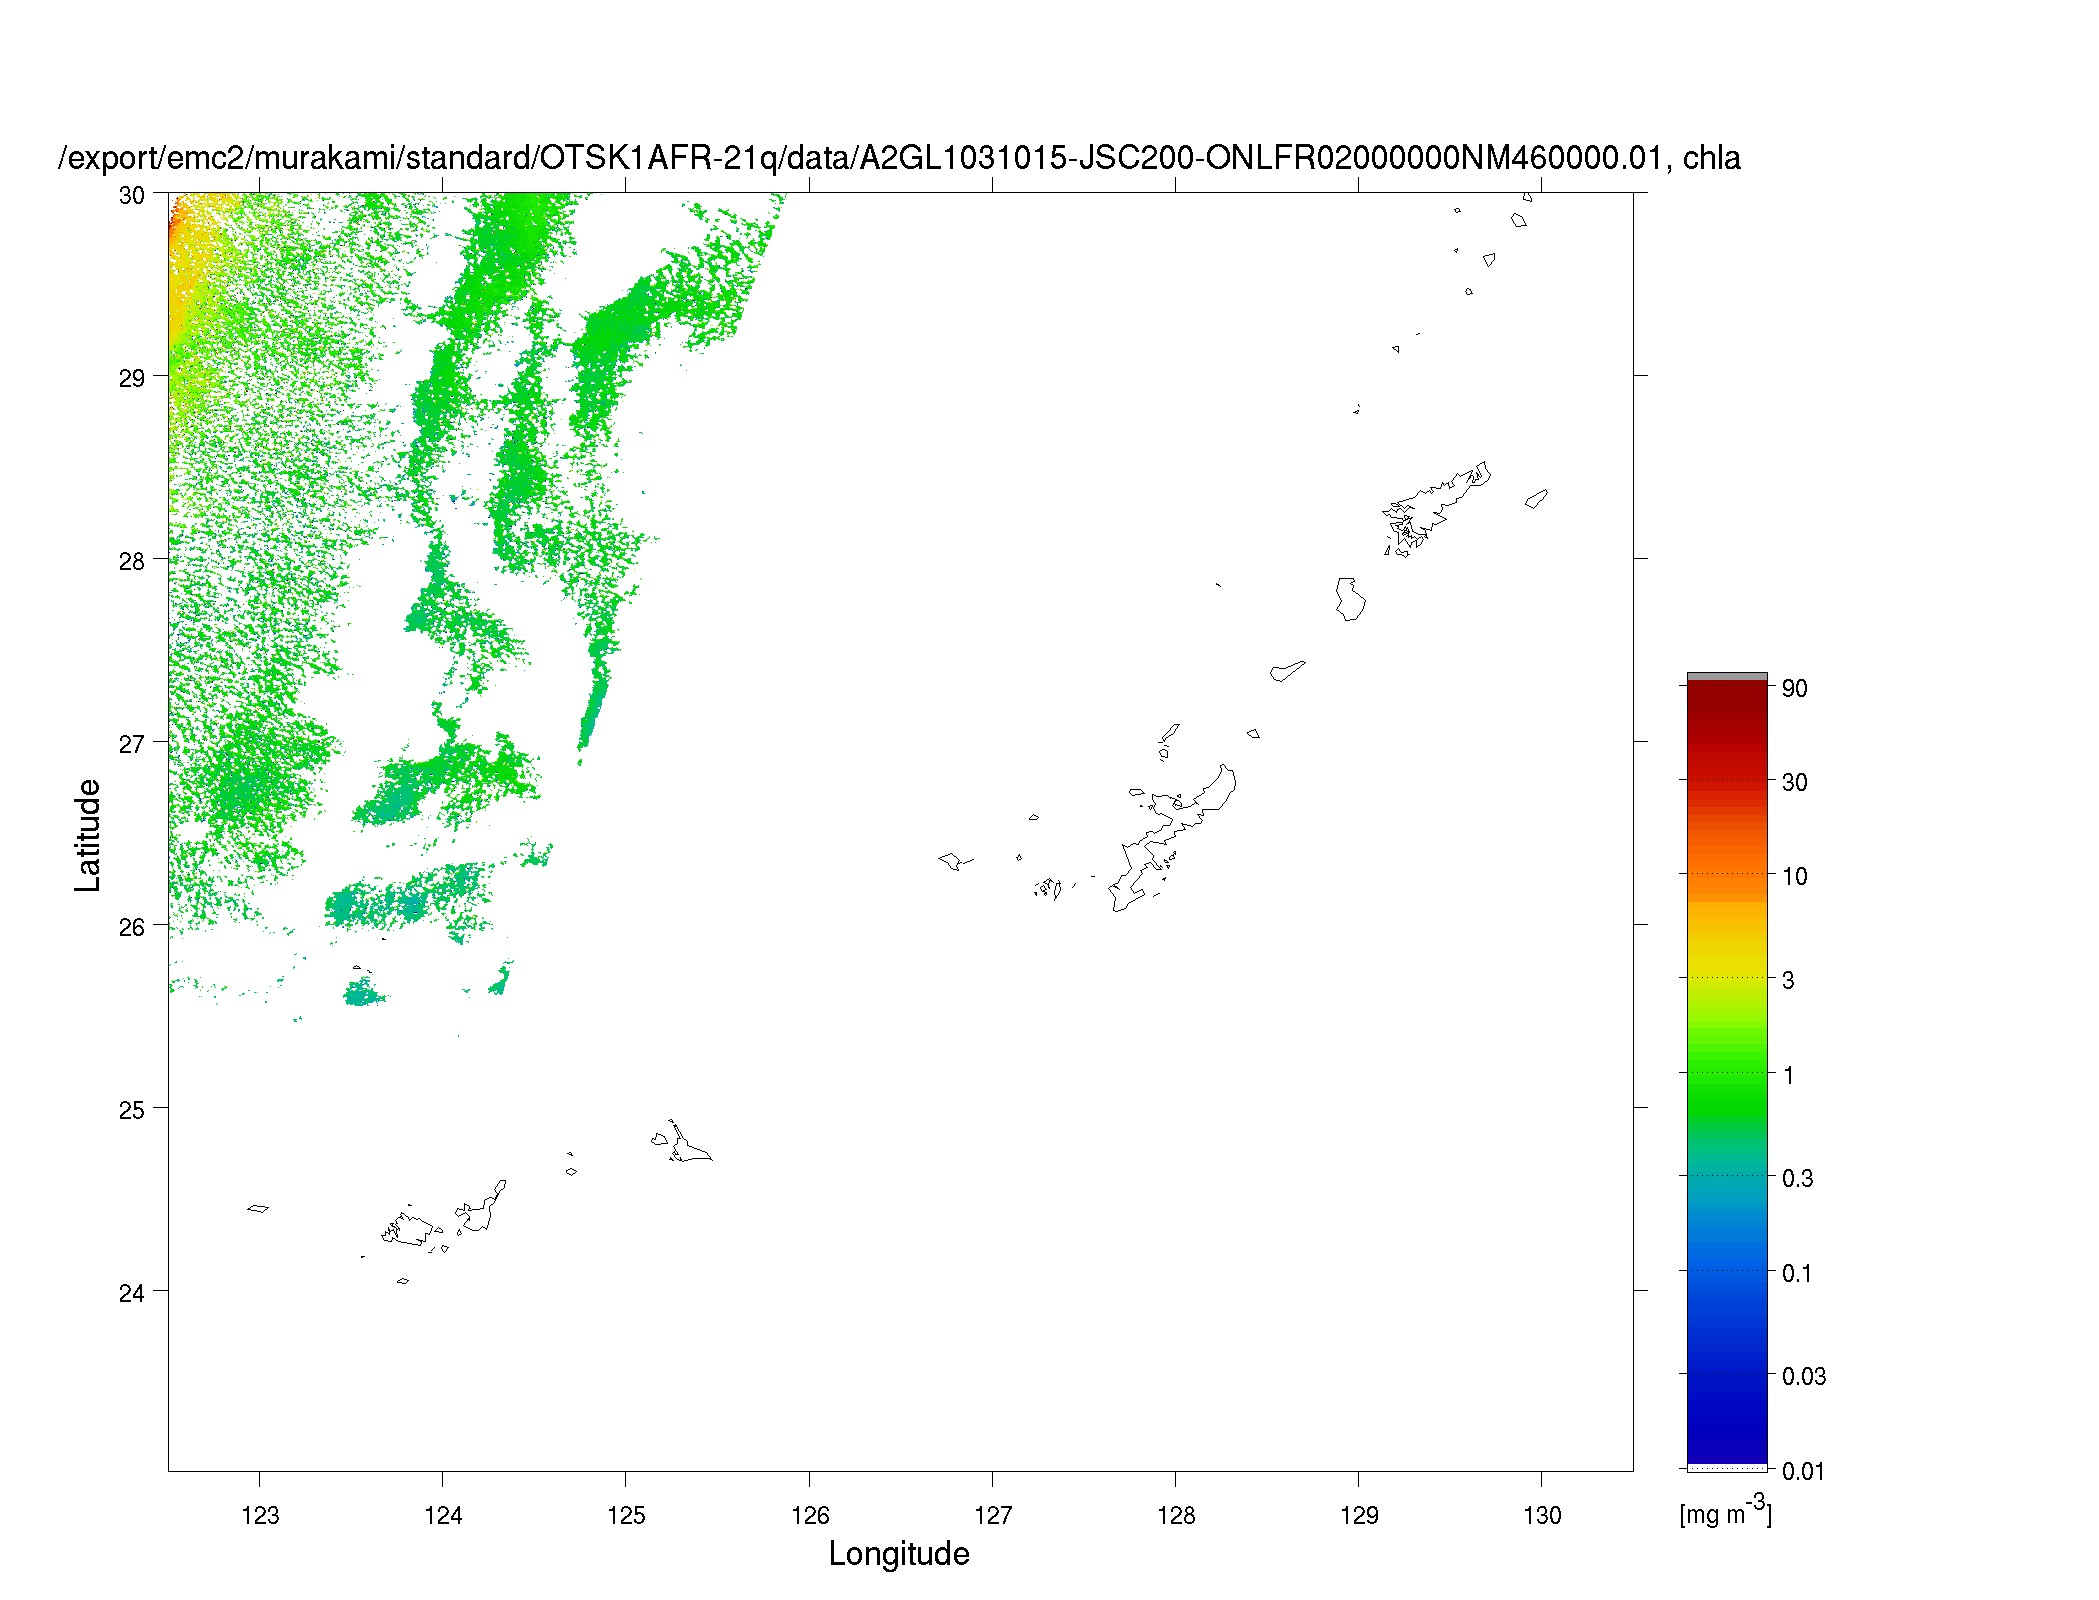The width and height of the screenshot is (2099, 1600).
Task: Click the Kikai island outline near 130E
Action: pyautogui.click(x=1536, y=498)
